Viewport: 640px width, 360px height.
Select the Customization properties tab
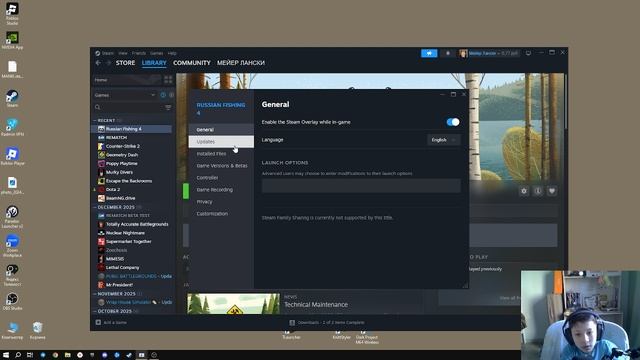click(221, 214)
